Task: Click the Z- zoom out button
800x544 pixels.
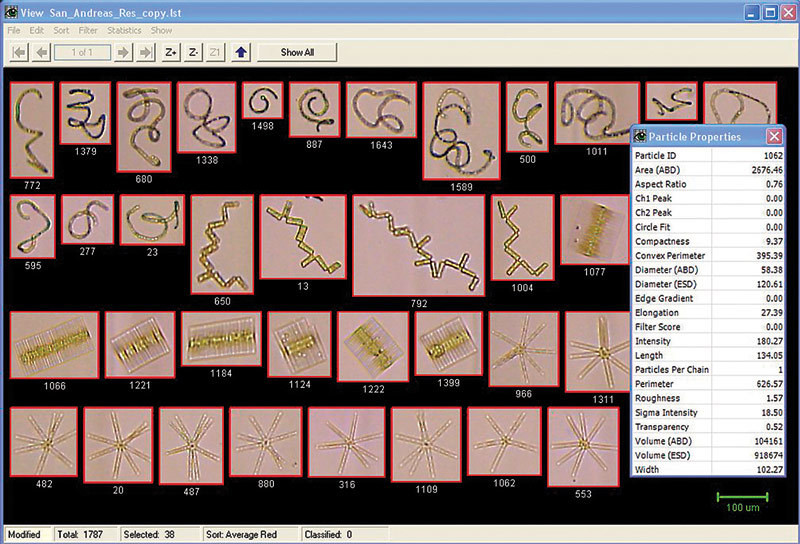Action: click(194, 52)
